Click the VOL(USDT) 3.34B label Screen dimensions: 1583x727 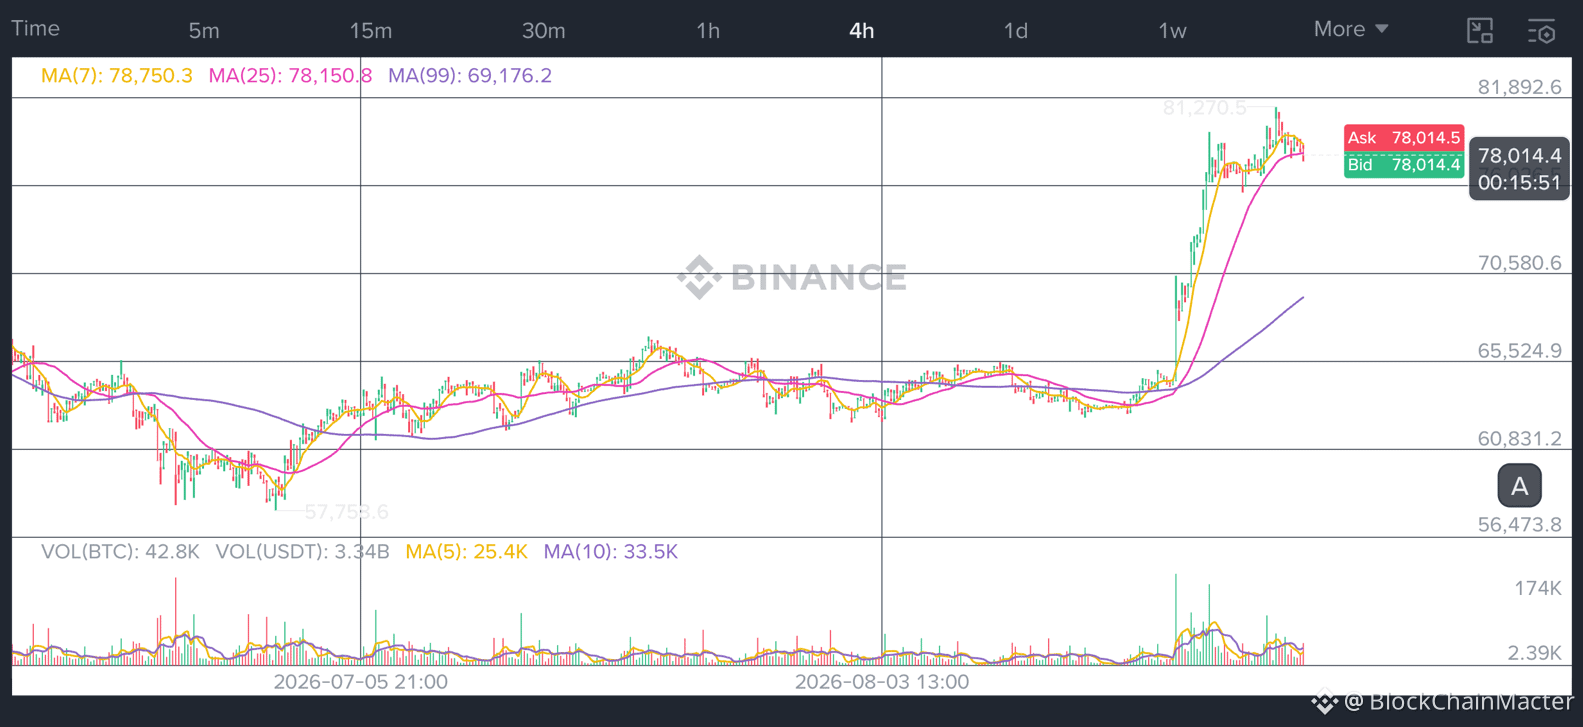pyautogui.click(x=302, y=552)
